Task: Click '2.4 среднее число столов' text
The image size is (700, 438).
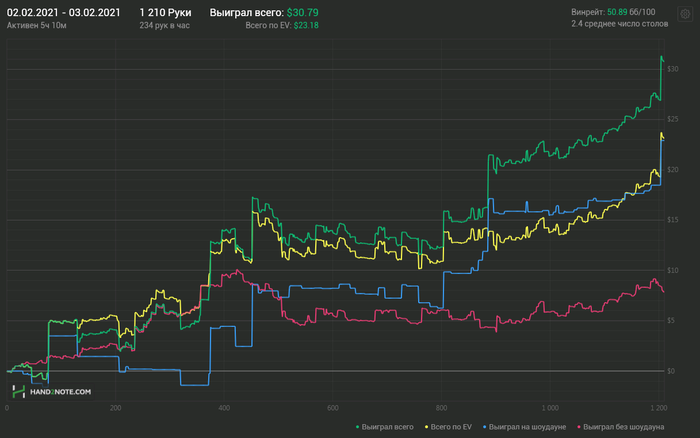Action: point(620,24)
